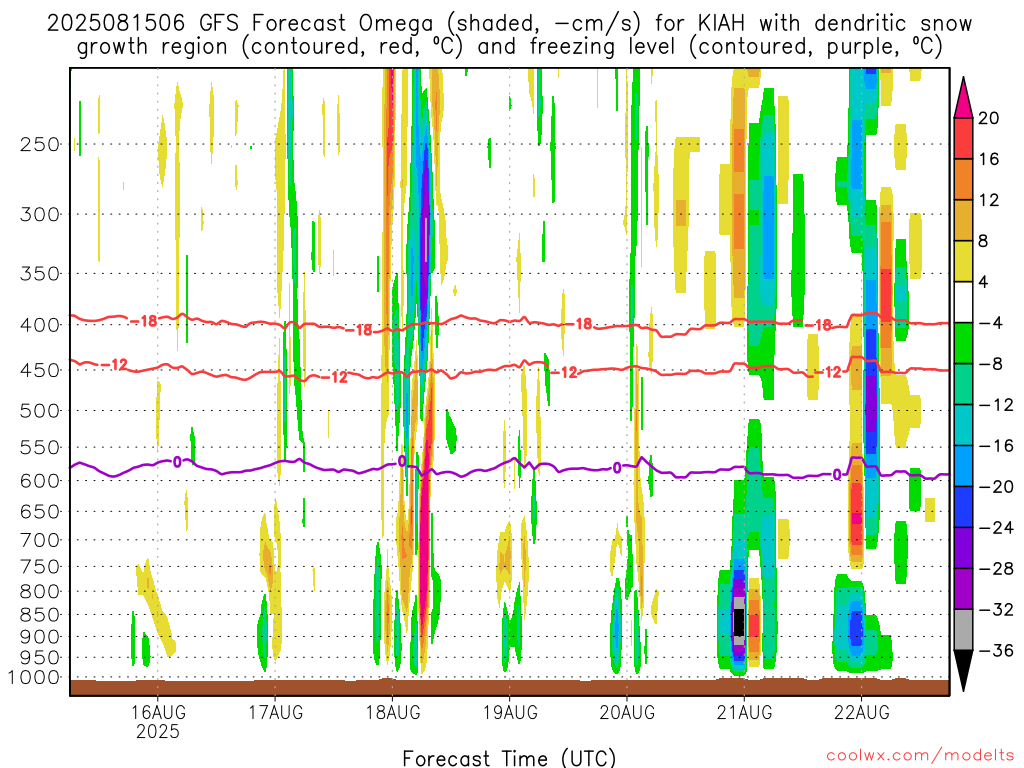
Task: Click the 500 pressure level label
Action: point(40,411)
